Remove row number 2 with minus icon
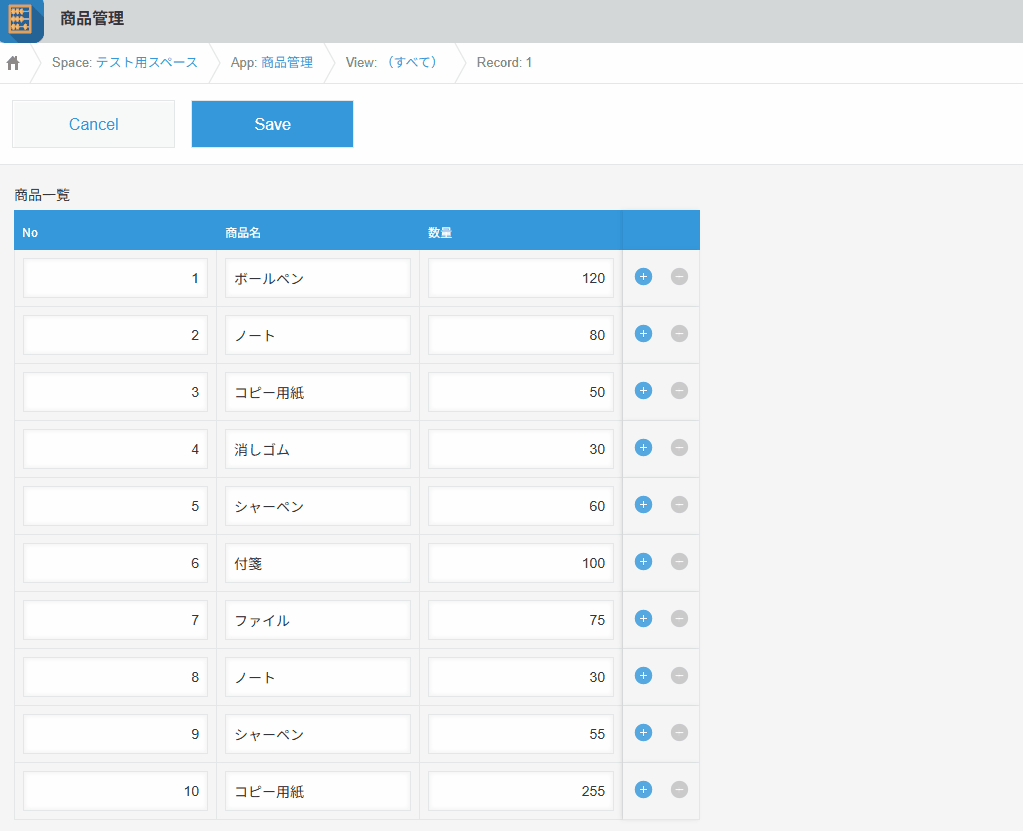The width and height of the screenshot is (1023, 831). pyautogui.click(x=679, y=334)
